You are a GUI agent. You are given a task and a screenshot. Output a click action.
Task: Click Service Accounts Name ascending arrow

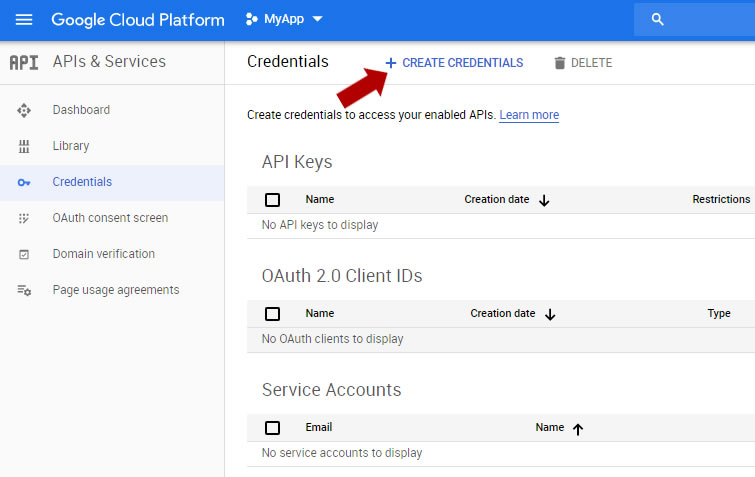(x=578, y=429)
